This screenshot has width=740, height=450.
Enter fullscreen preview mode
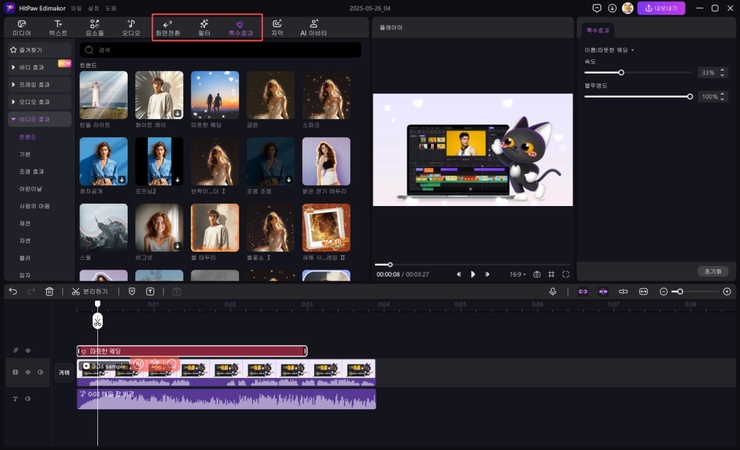click(565, 274)
